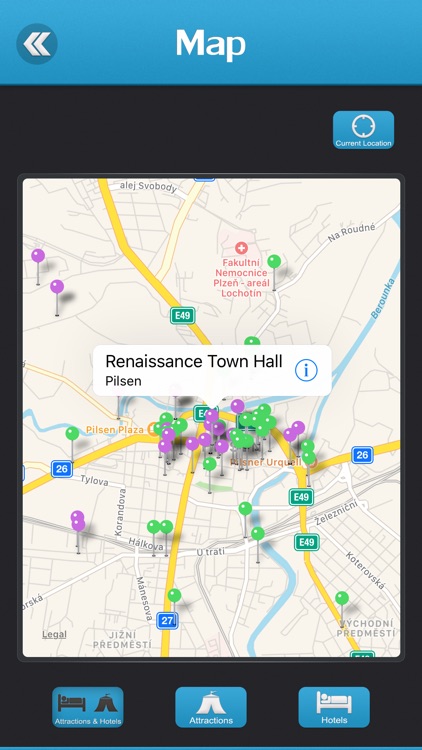Click the Pilsner Urquell label

click(267, 462)
